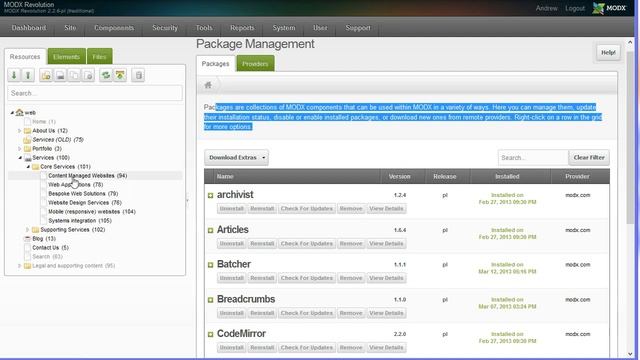Focus the packages Search field
640x360 pixels.
[533, 158]
